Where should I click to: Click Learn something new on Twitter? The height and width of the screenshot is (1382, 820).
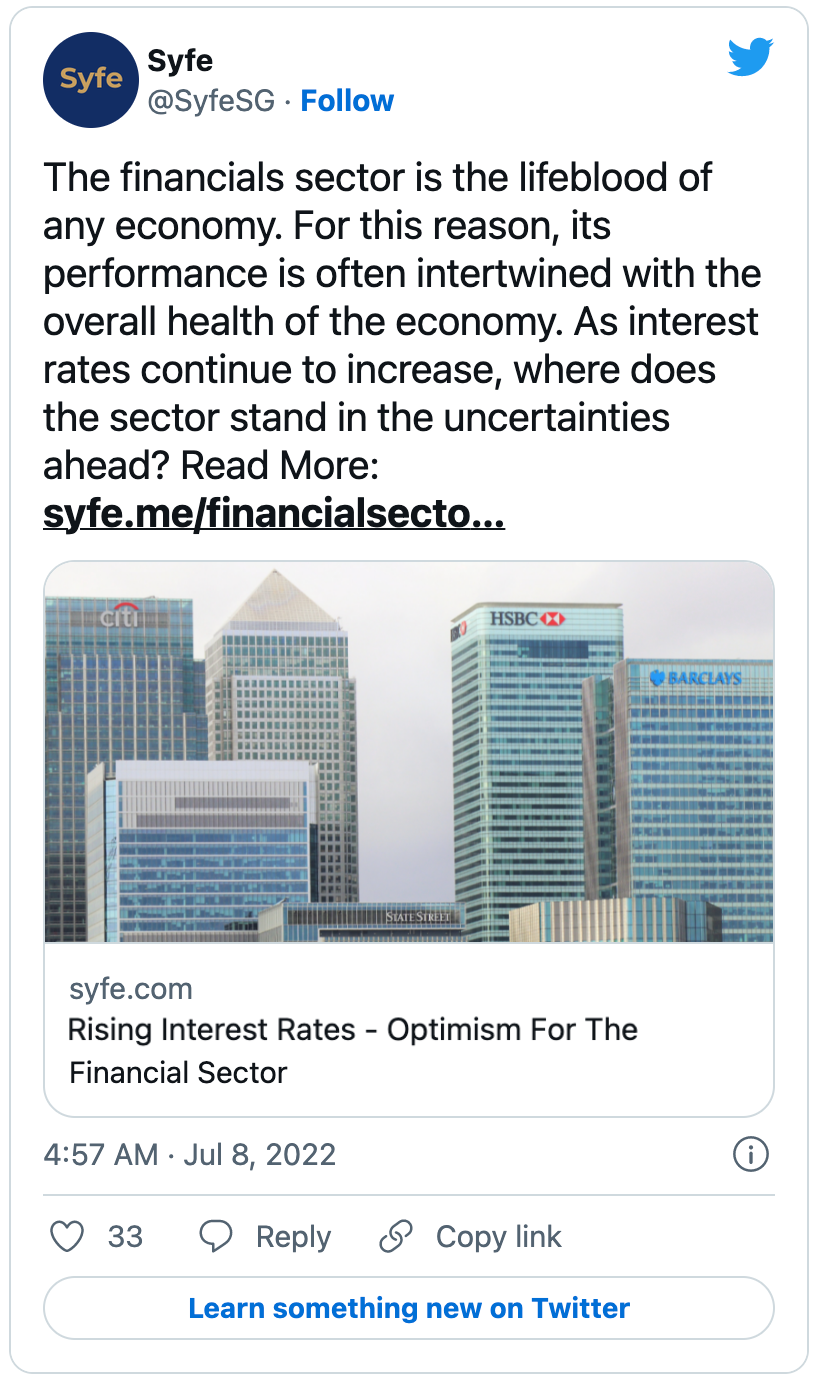click(409, 1308)
